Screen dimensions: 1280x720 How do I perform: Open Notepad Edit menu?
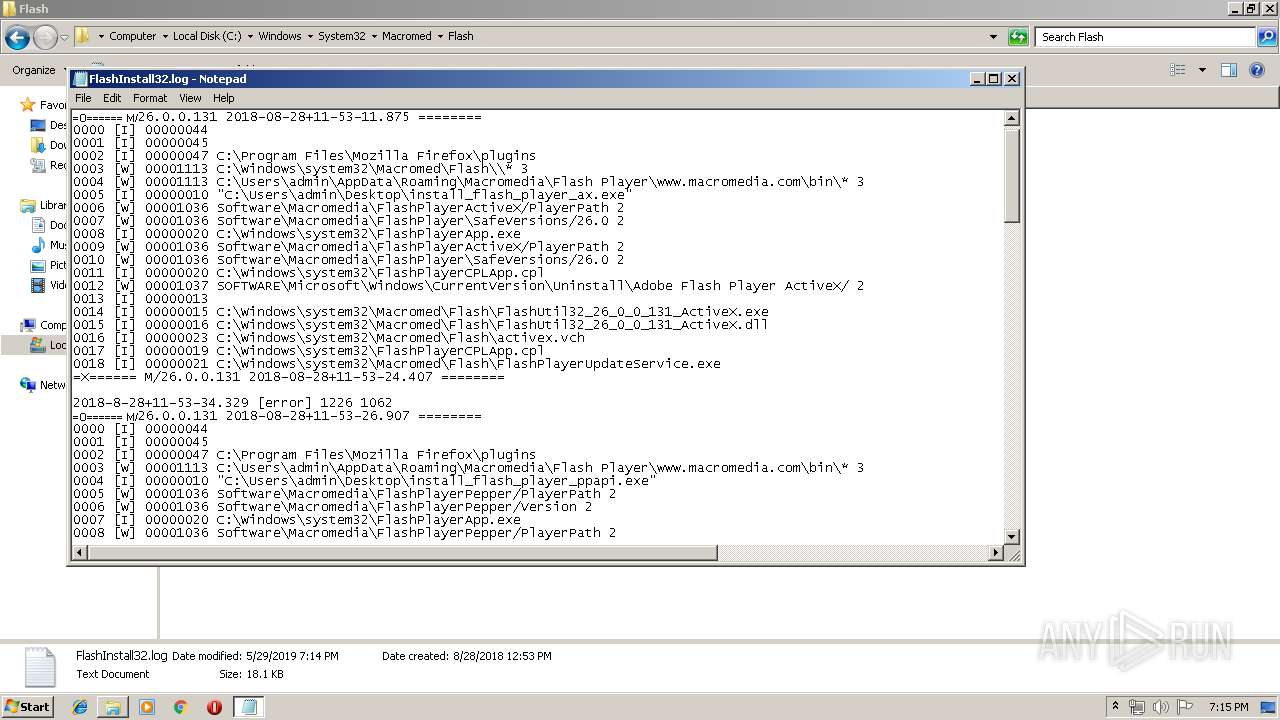point(112,98)
